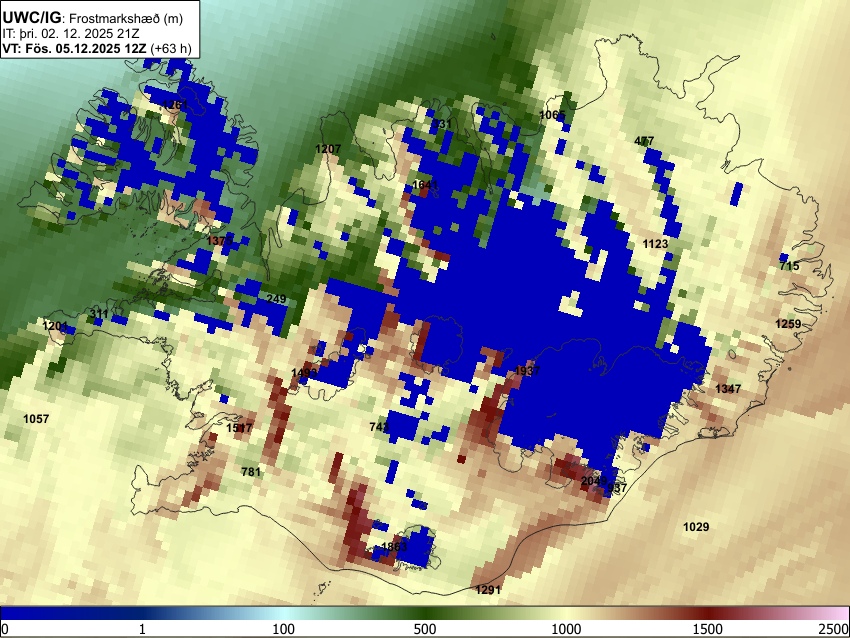Click the map value 1123
850x638 pixels.
655,244
